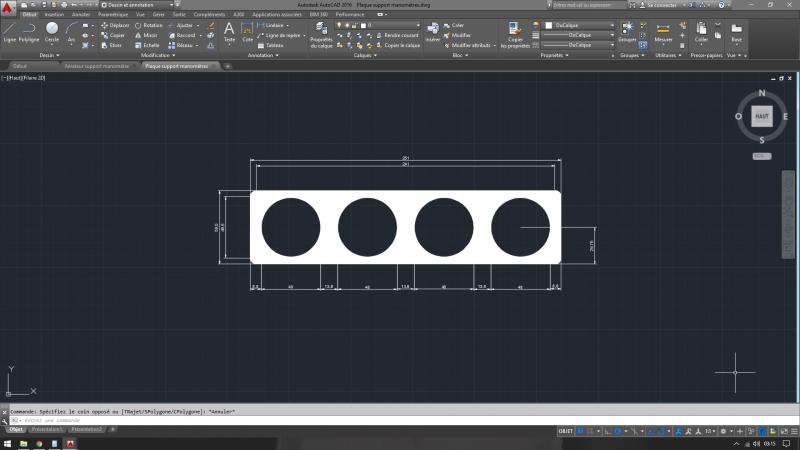Click the command line input field
This screenshot has height=450, width=800.
coord(200,420)
